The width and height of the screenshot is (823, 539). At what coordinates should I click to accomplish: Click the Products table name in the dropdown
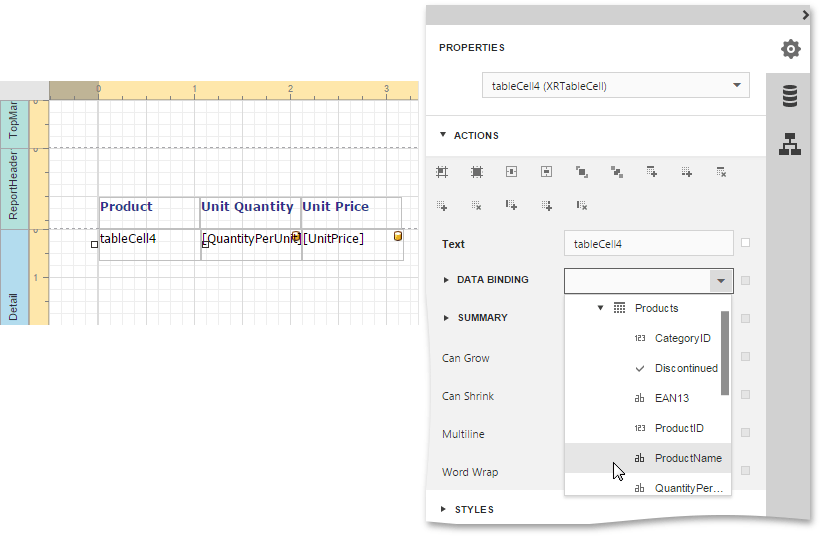point(657,308)
